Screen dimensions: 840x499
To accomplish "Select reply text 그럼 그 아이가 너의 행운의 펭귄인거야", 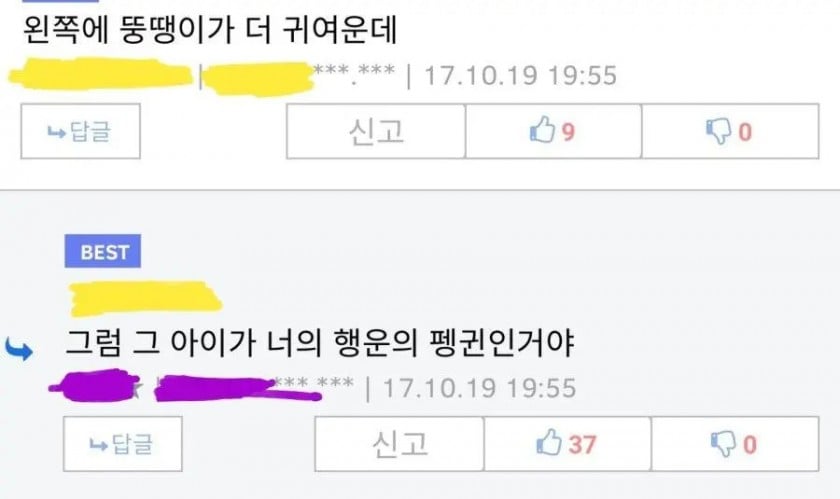I will tap(320, 342).
